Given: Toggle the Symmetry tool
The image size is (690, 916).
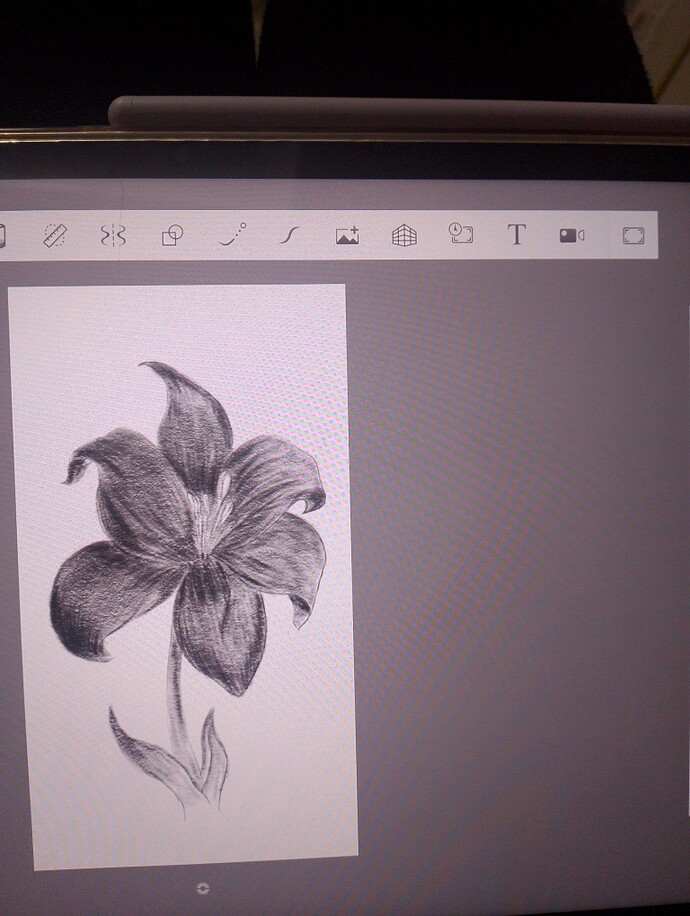Looking at the screenshot, I should (113, 235).
